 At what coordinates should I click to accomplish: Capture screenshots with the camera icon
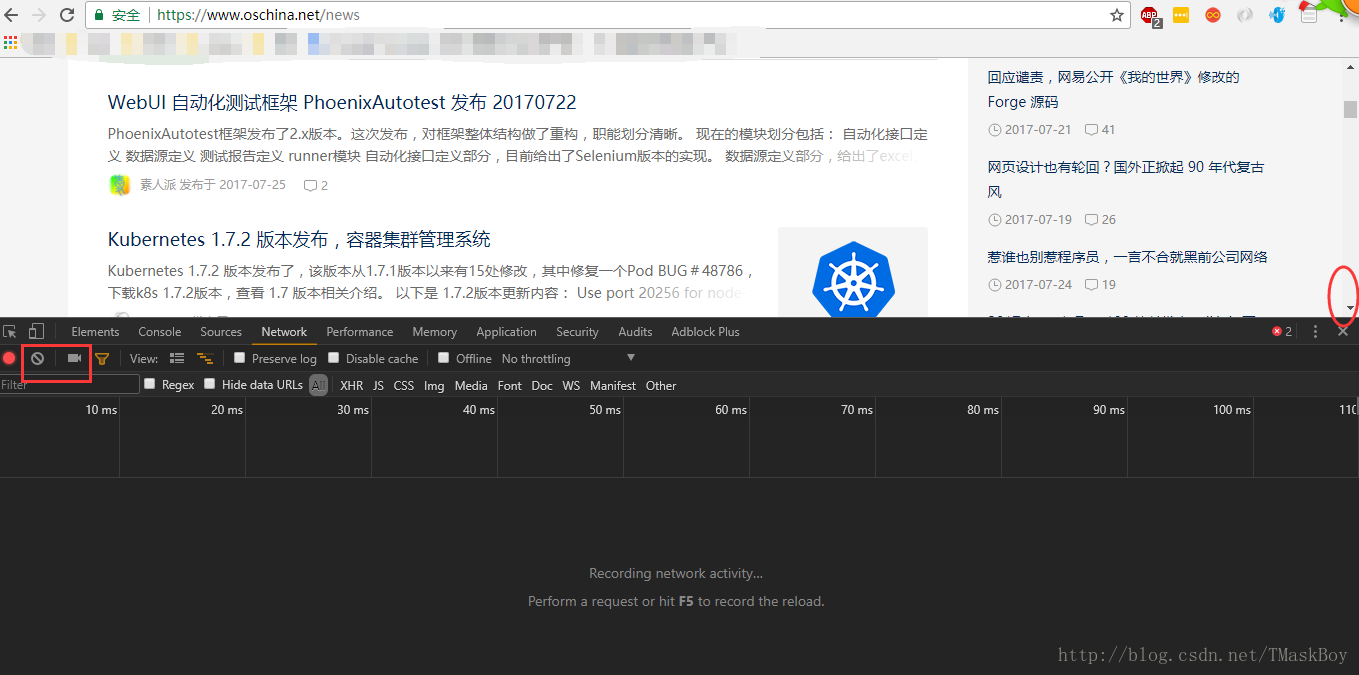[x=74, y=358]
